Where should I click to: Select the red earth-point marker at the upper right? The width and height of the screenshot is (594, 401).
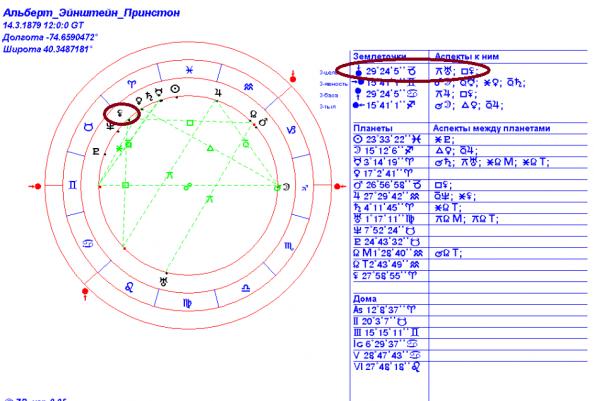[292, 77]
